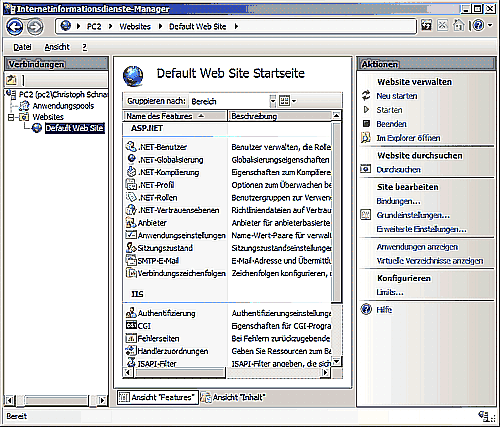Image resolution: width=500 pixels, height=427 pixels.
Task: Click the .NET-Globalisierung feature icon
Action: [x=132, y=159]
